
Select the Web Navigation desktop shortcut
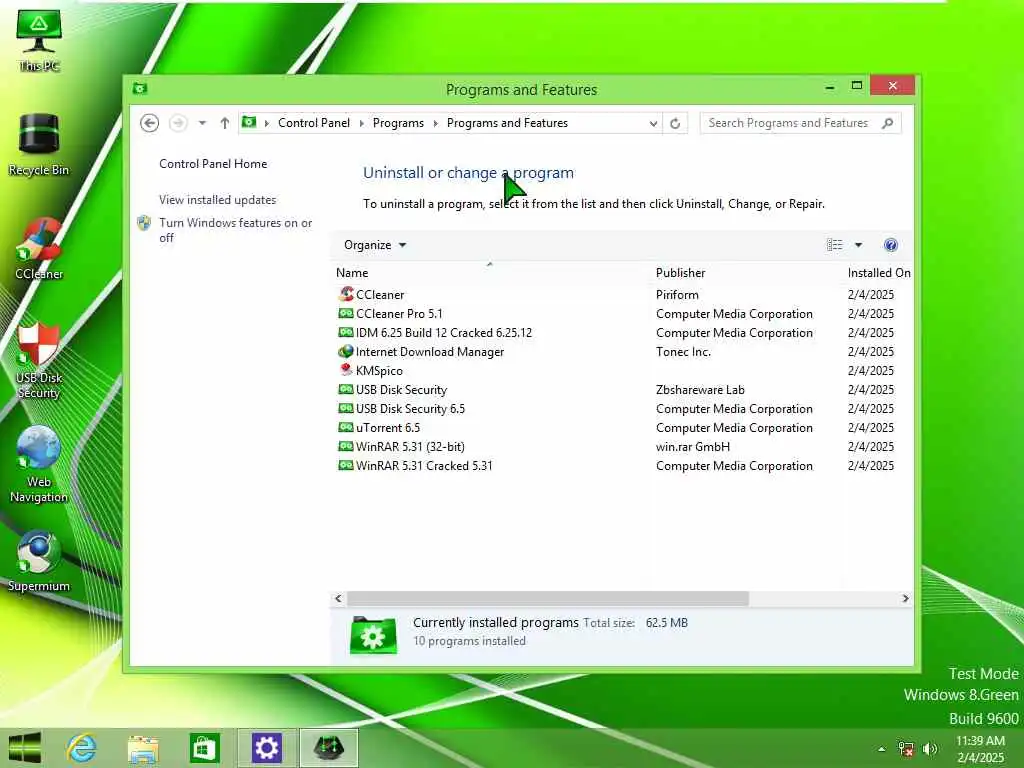(x=39, y=464)
